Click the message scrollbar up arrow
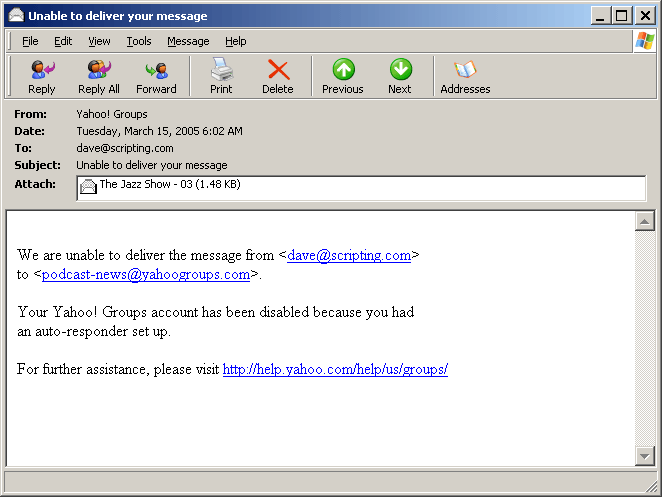 pos(645,222)
